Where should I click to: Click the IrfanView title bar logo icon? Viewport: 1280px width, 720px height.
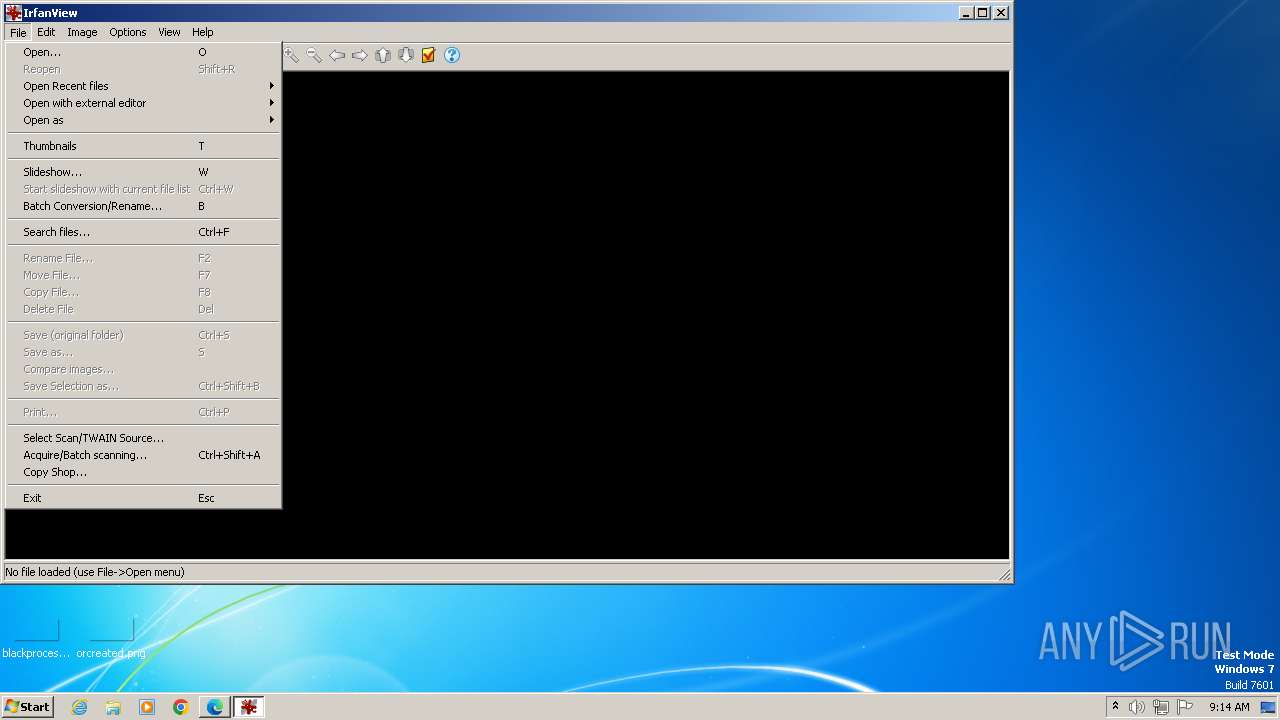[14, 13]
